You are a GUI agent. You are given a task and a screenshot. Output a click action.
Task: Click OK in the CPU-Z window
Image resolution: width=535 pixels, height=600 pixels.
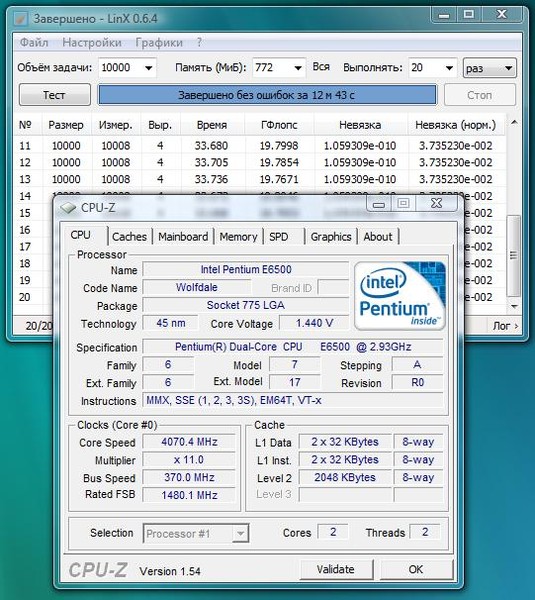point(416,569)
